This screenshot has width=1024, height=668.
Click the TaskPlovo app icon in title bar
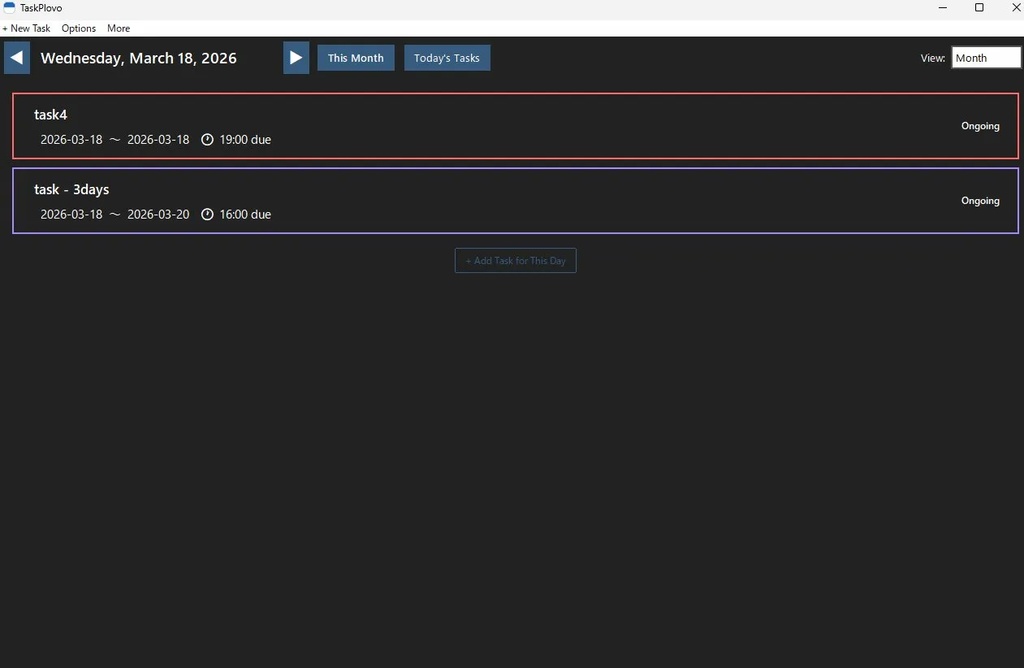pos(9,8)
